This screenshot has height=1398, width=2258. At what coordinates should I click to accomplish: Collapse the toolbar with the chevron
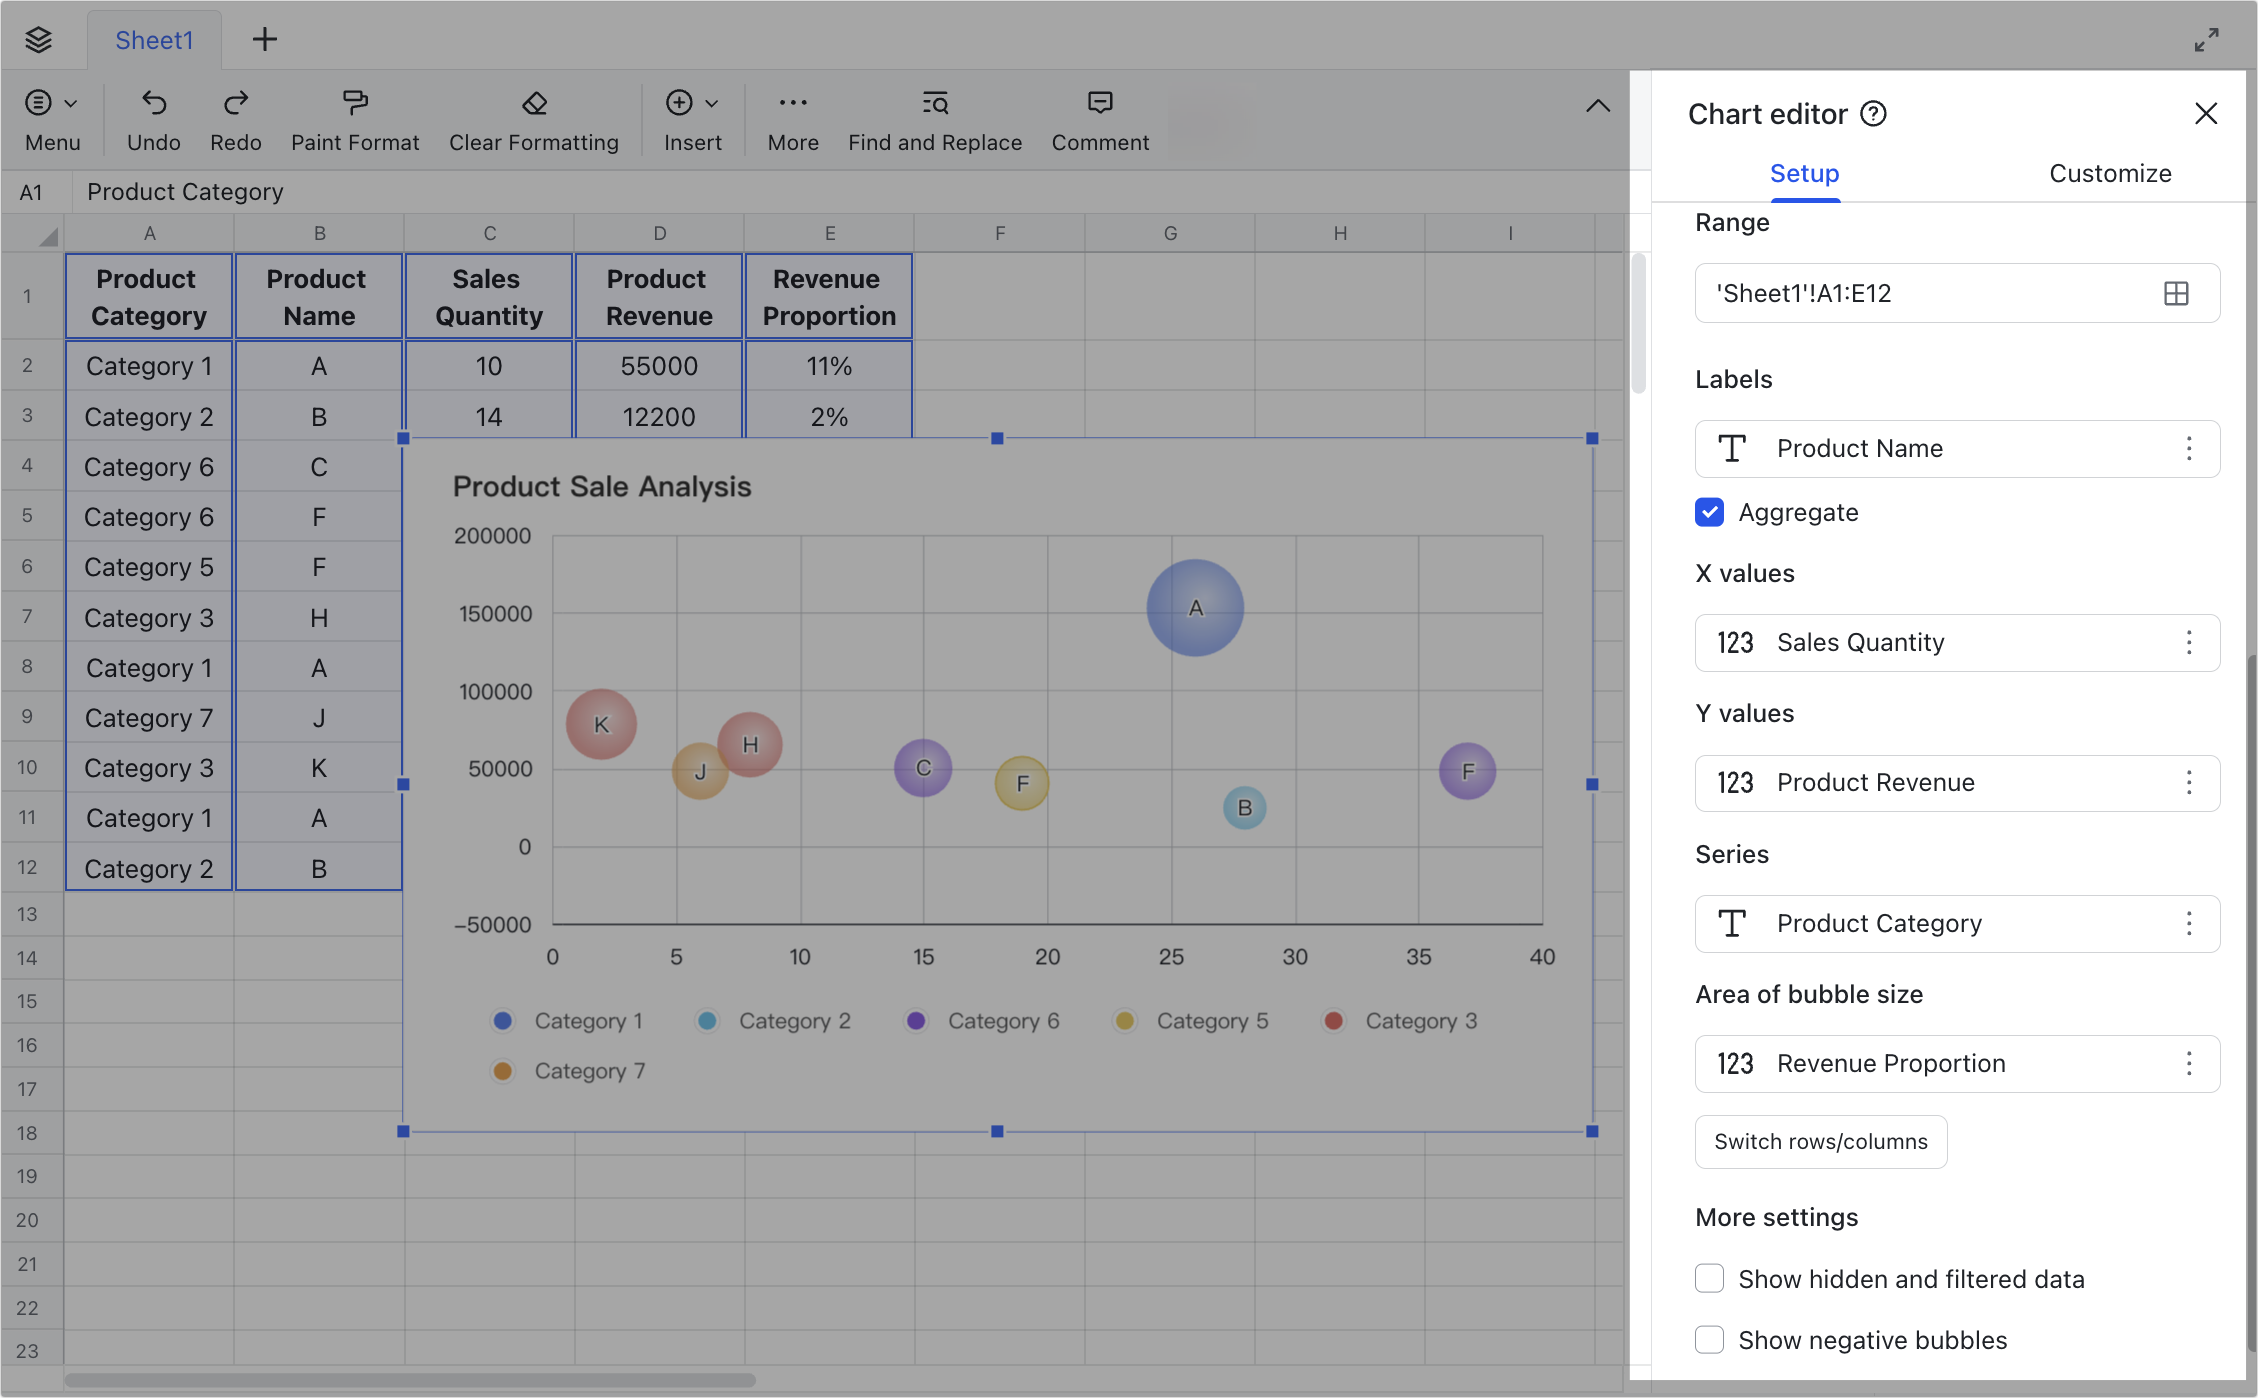coord(1597,106)
